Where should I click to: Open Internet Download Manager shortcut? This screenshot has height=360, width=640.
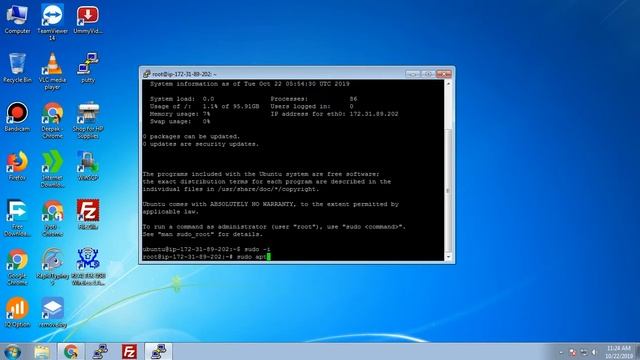pyautogui.click(x=52, y=169)
